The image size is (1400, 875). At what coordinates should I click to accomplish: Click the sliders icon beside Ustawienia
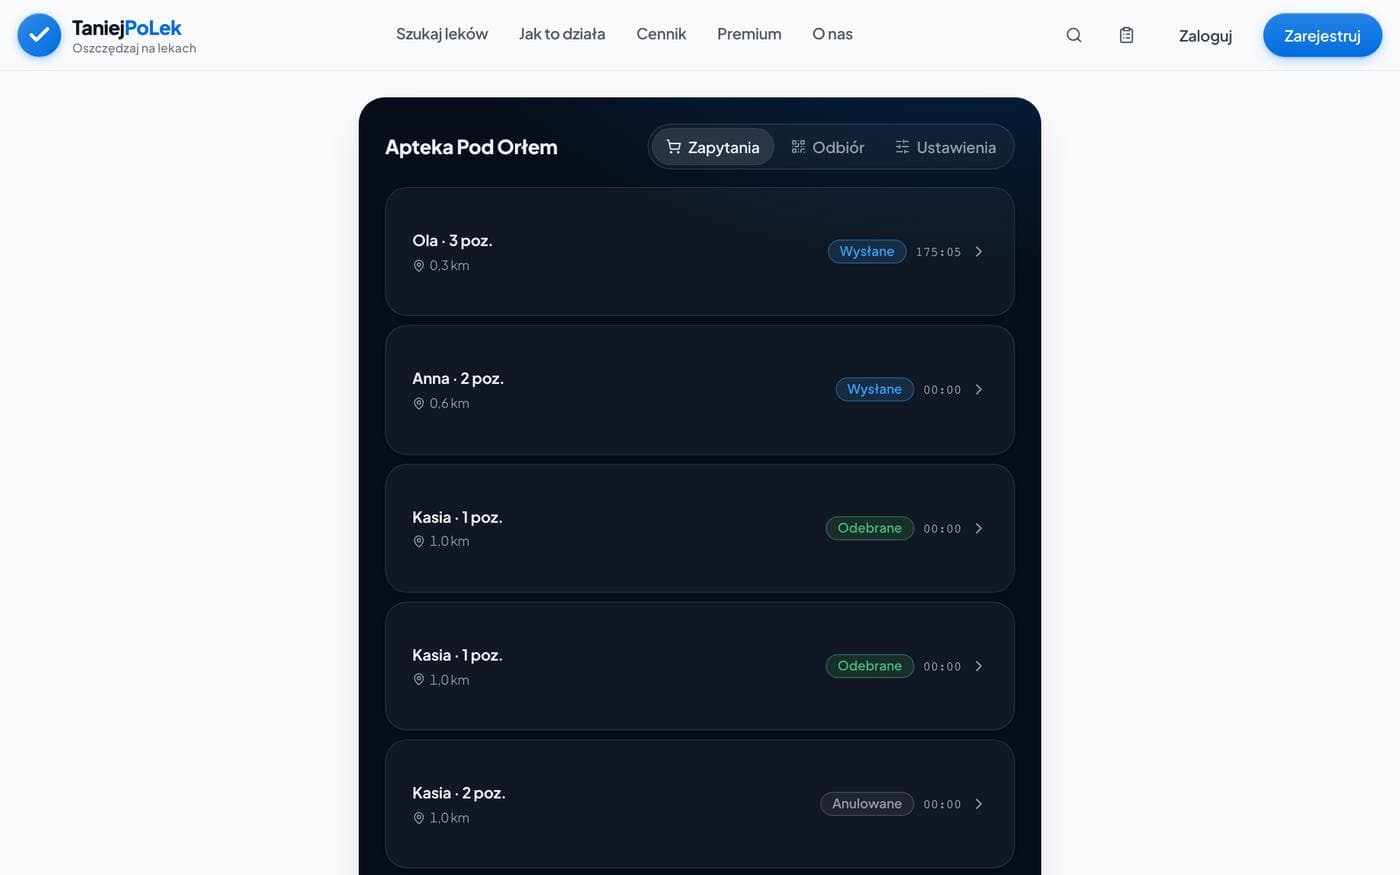[x=902, y=147]
